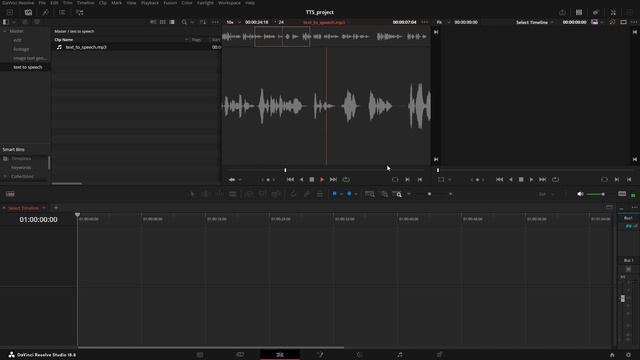Click source viewer jog scrubber handle
Image resolution: width=640 pixels, height=360 pixels.
click(285, 170)
